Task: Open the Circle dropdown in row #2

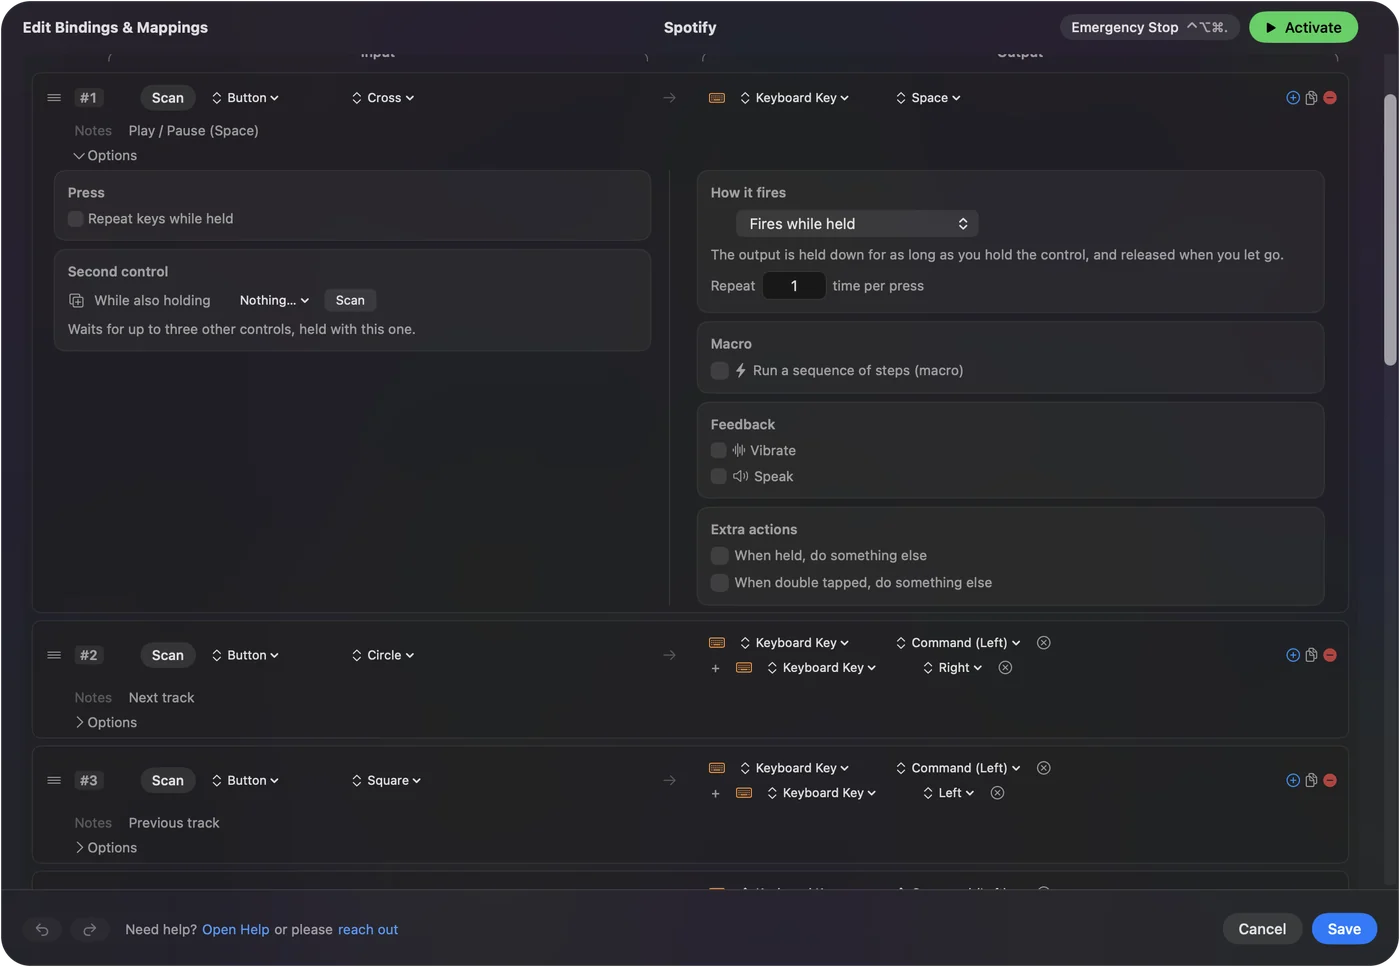Action: pos(383,655)
